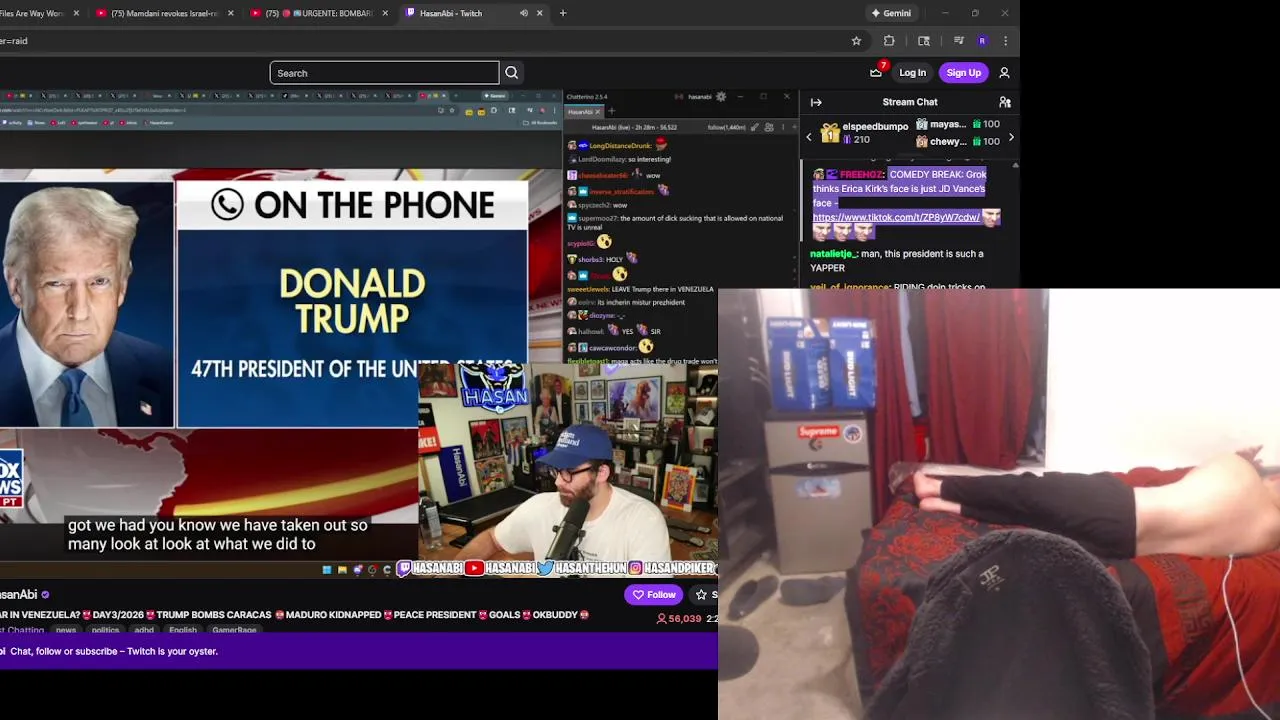Add a new Chatterino tab

[x=612, y=112]
